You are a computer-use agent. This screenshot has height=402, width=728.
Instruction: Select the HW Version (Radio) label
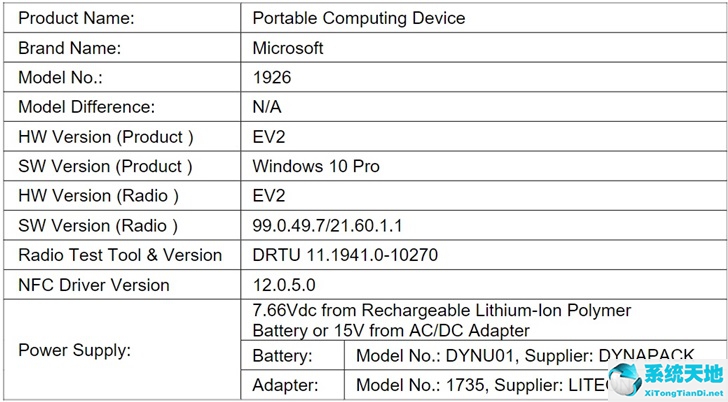98,196
